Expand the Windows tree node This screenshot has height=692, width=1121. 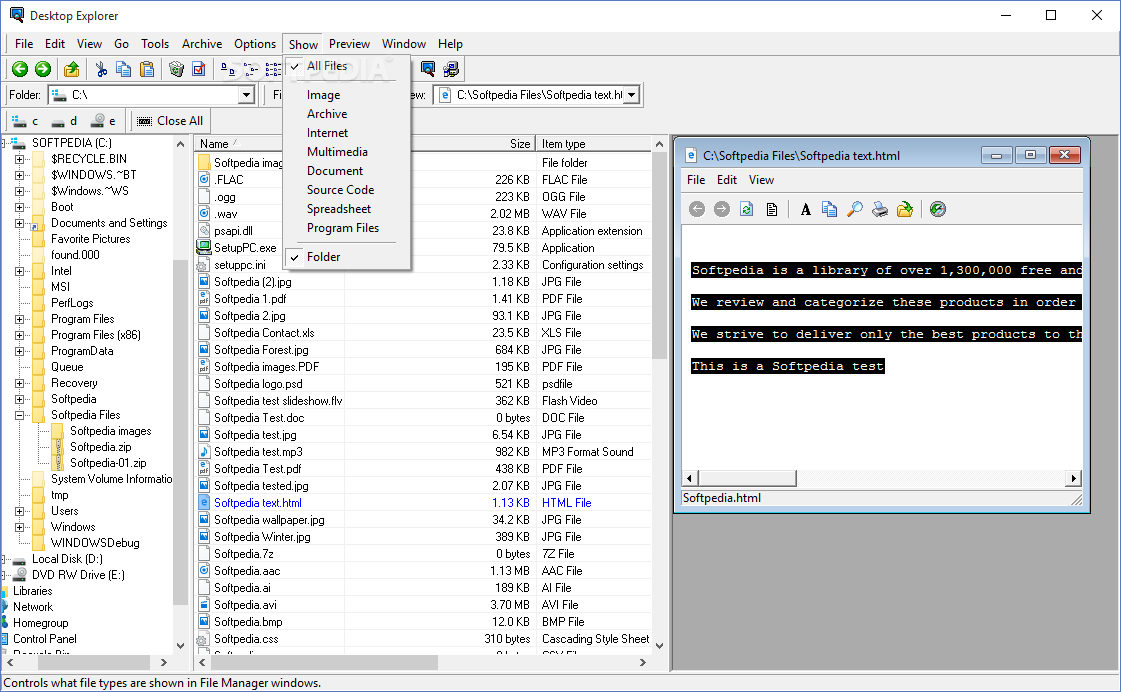19,527
